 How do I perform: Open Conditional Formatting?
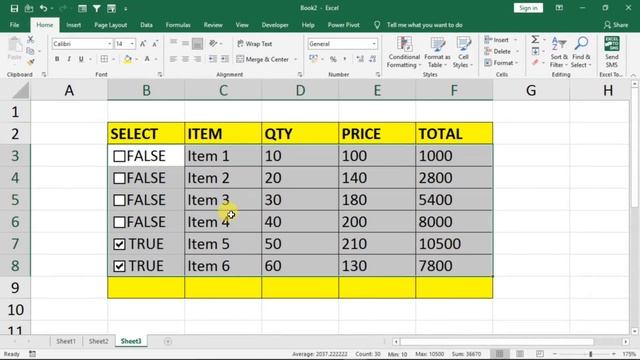click(404, 52)
